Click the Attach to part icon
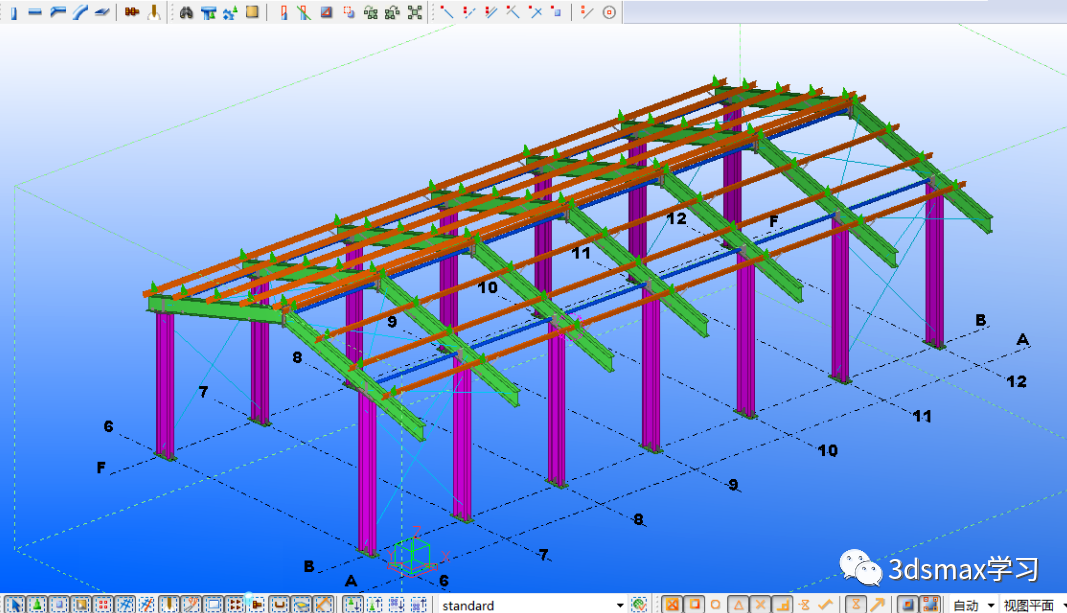This screenshot has height=613, width=1067. click(x=371, y=12)
